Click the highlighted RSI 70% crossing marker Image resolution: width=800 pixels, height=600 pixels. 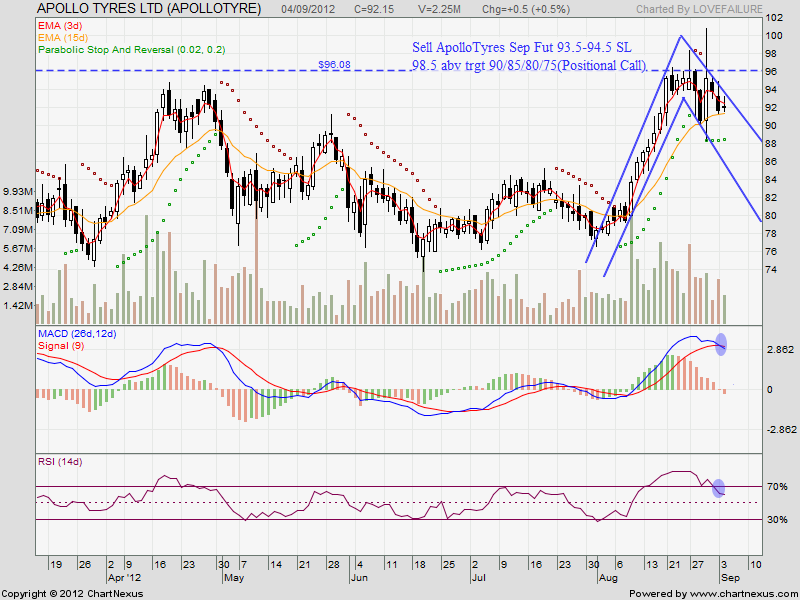718,488
